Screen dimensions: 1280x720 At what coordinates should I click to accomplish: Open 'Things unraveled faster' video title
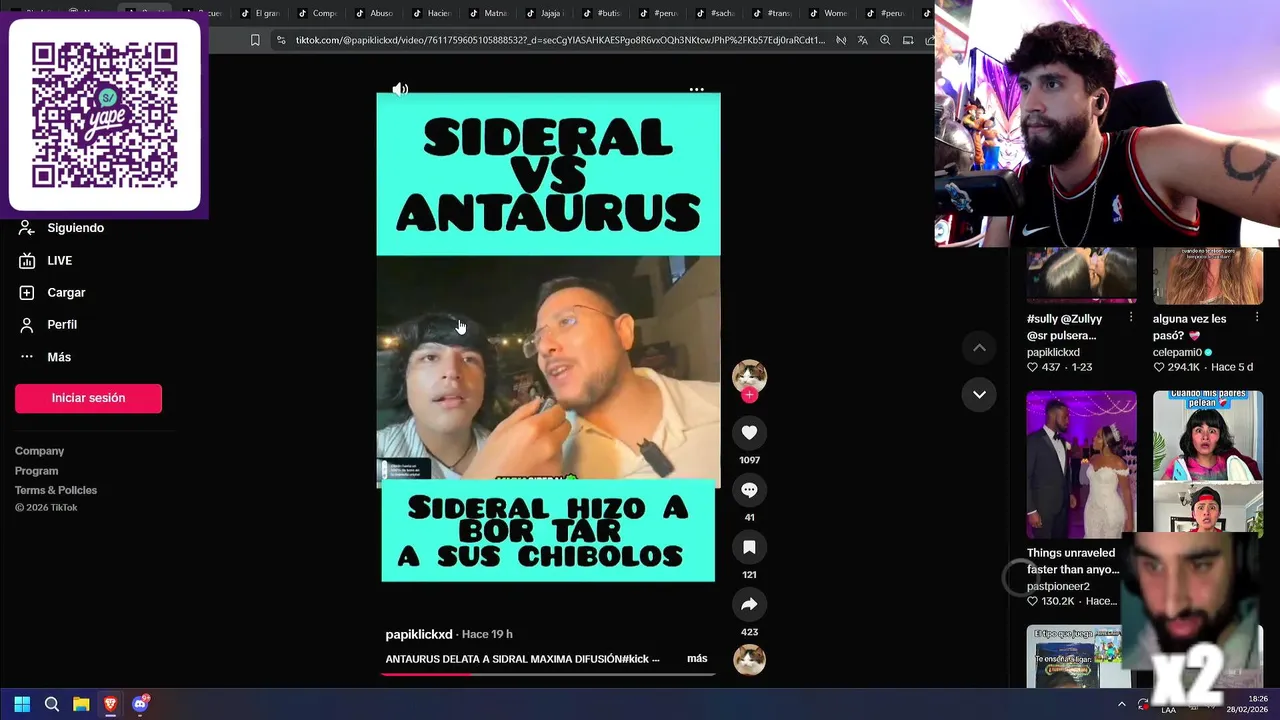[1073, 561]
